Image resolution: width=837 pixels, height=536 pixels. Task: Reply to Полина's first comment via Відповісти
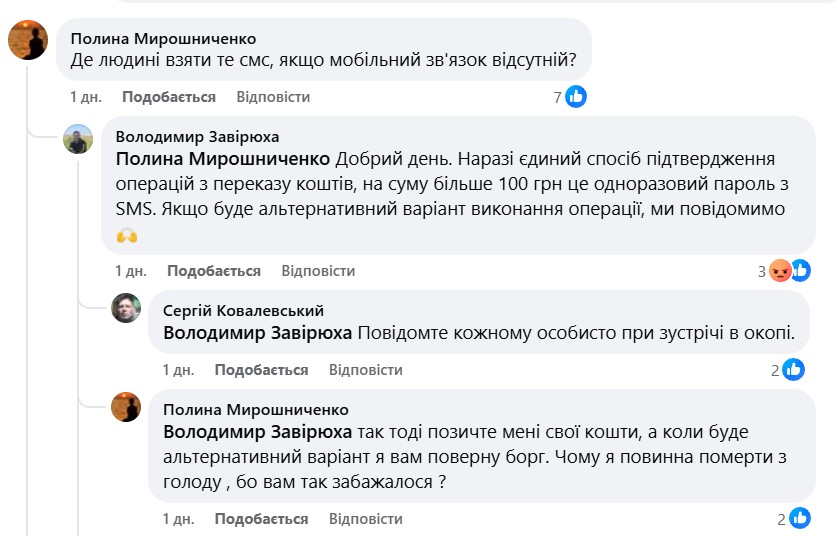(x=273, y=97)
